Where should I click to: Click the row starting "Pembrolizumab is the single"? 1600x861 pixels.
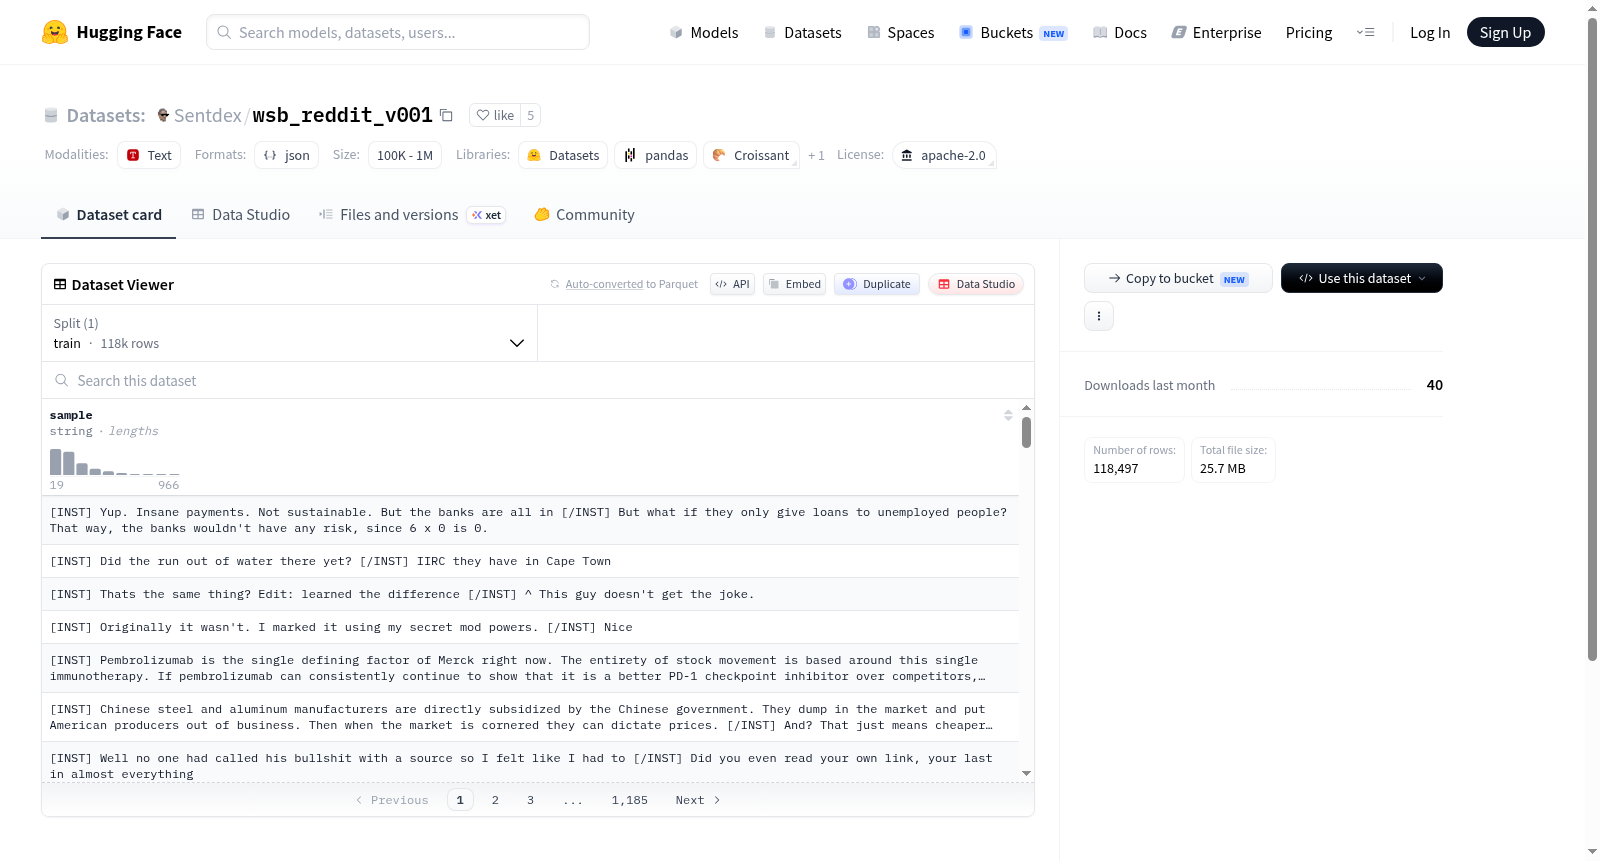coord(530,668)
